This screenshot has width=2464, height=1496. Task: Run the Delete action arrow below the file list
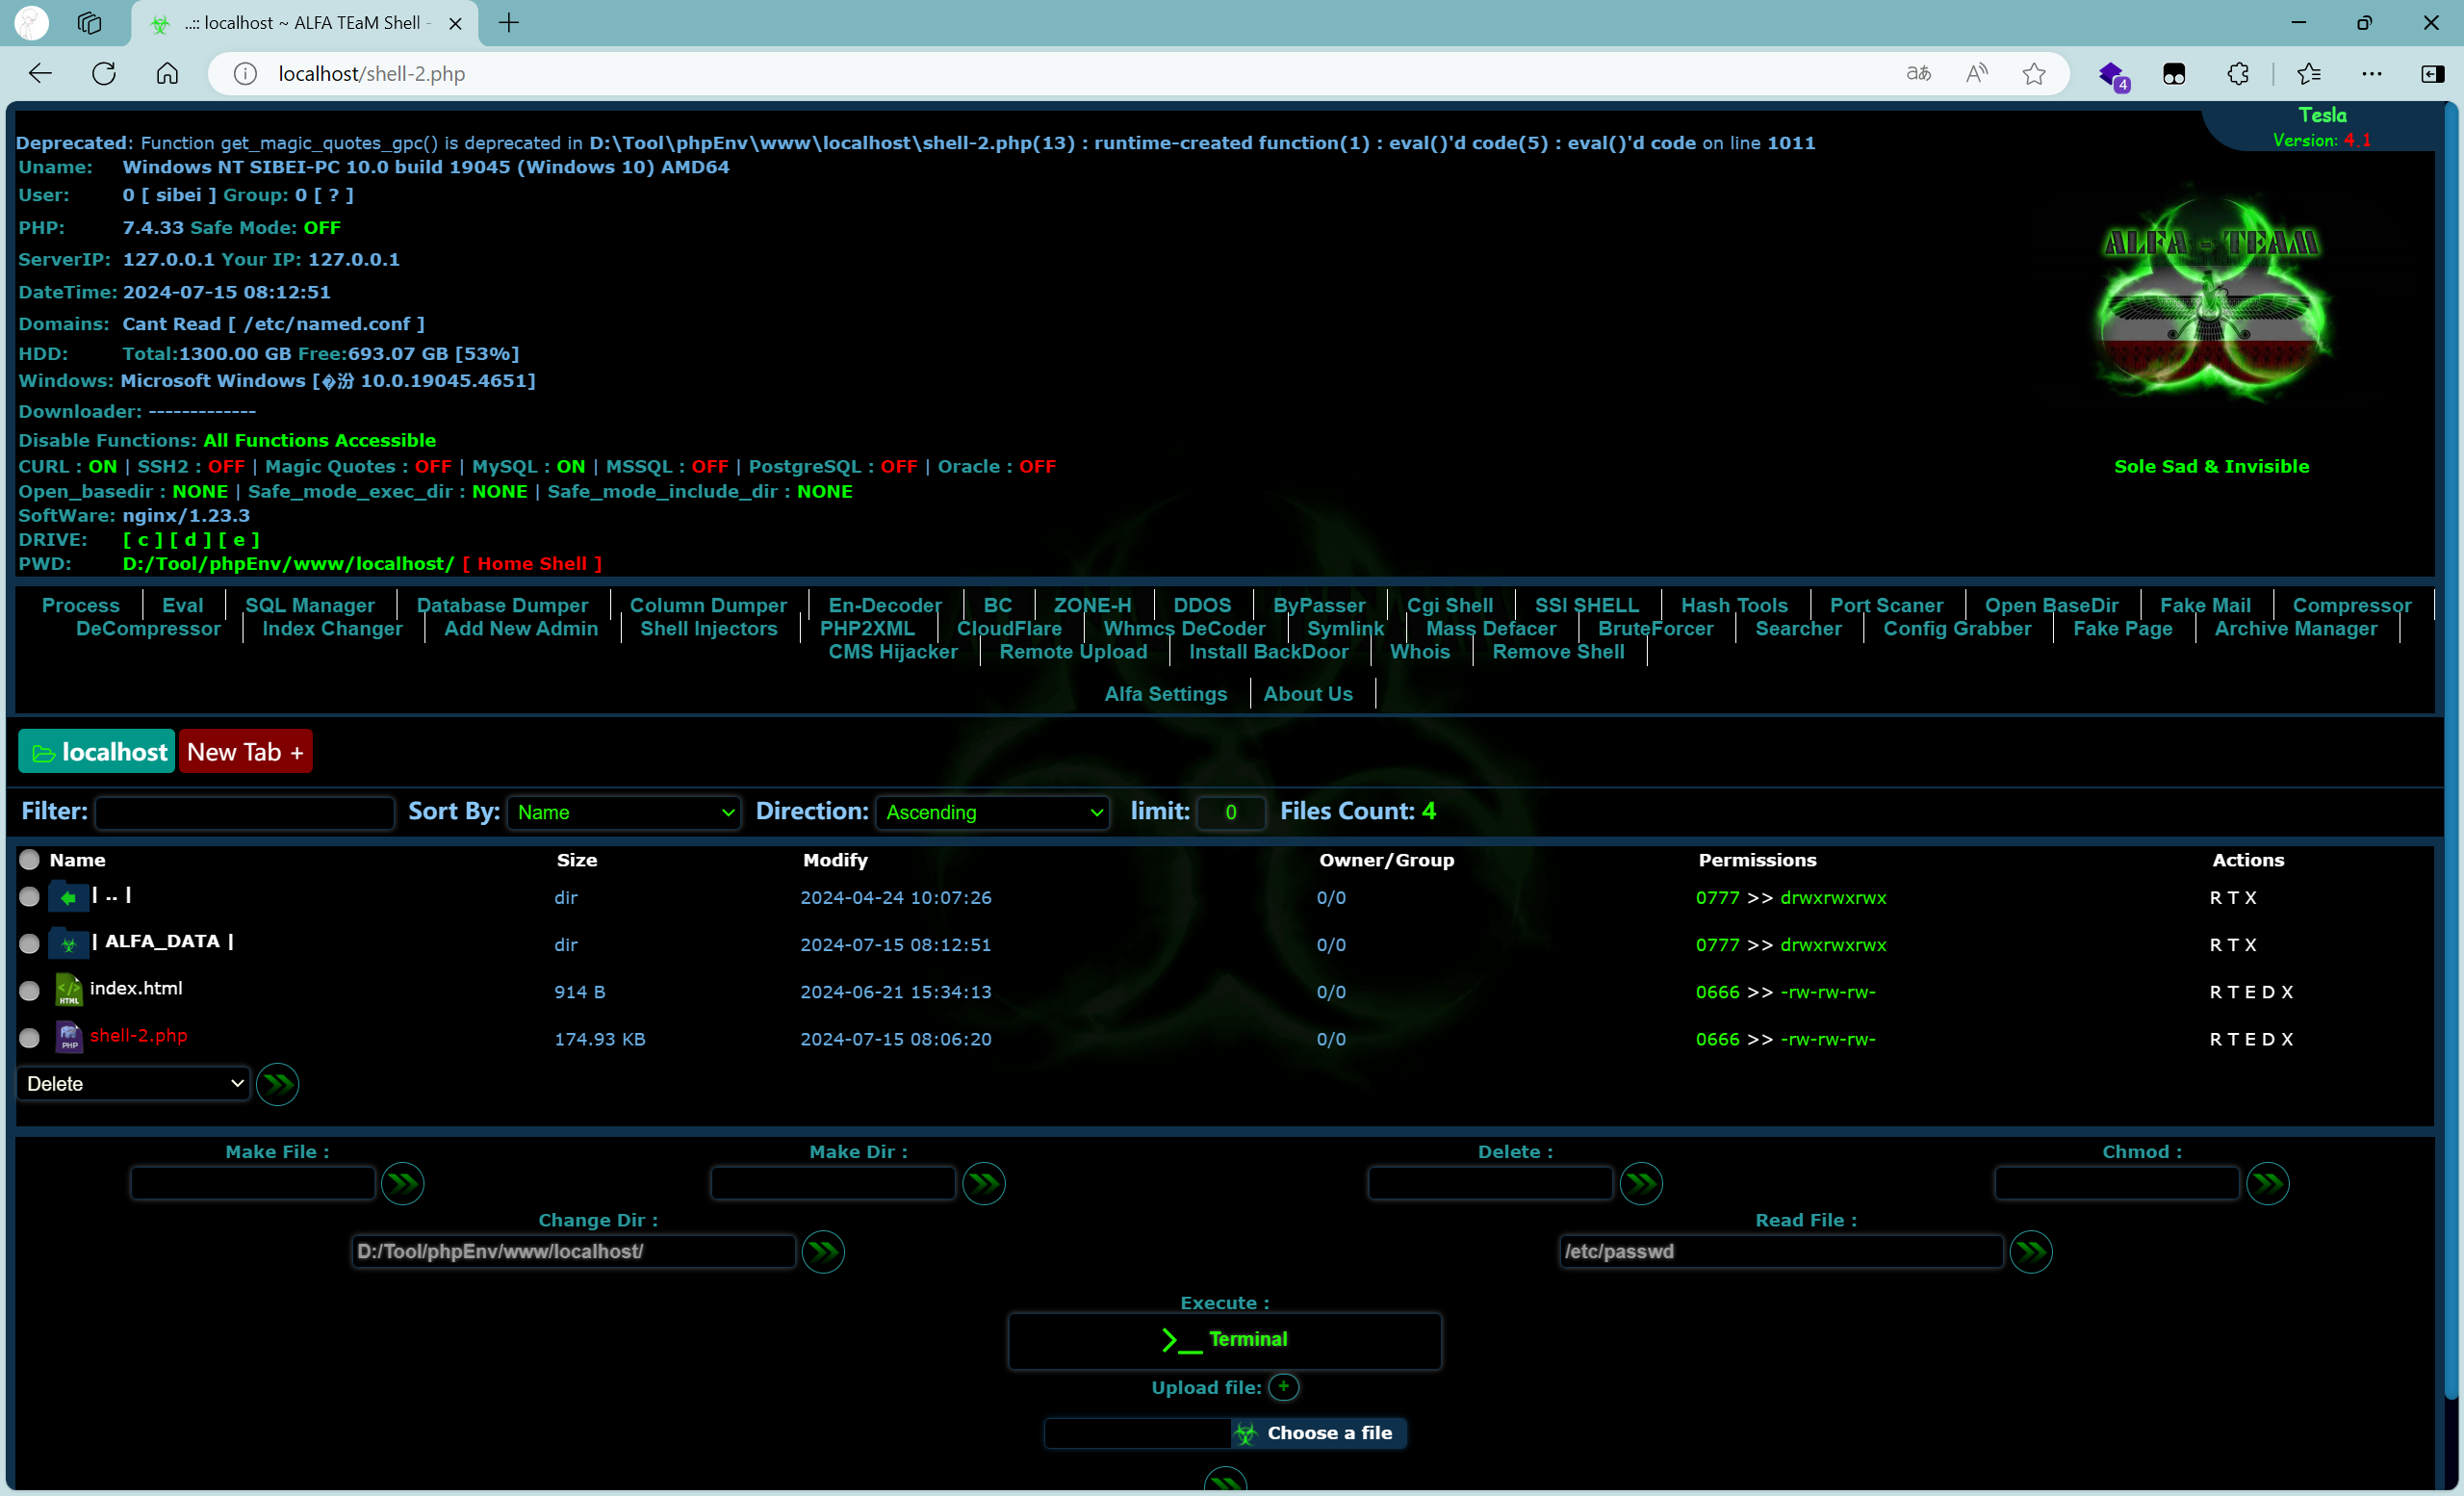pyautogui.click(x=277, y=1084)
